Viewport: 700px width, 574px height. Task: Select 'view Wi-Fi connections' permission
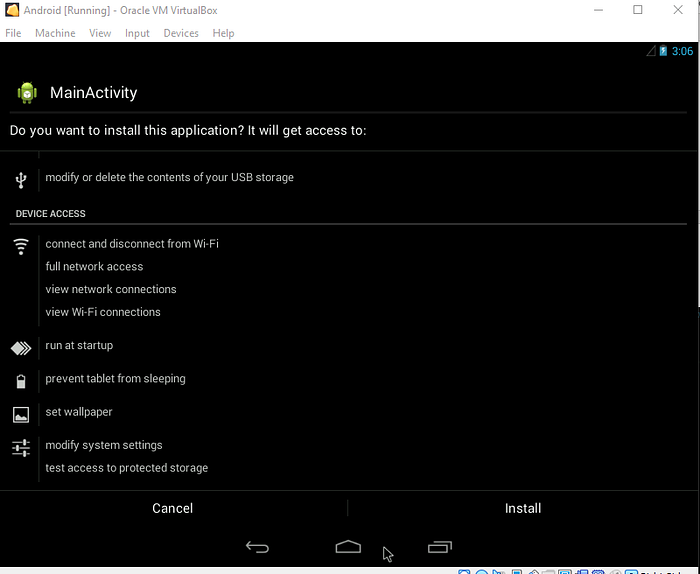(x=103, y=312)
